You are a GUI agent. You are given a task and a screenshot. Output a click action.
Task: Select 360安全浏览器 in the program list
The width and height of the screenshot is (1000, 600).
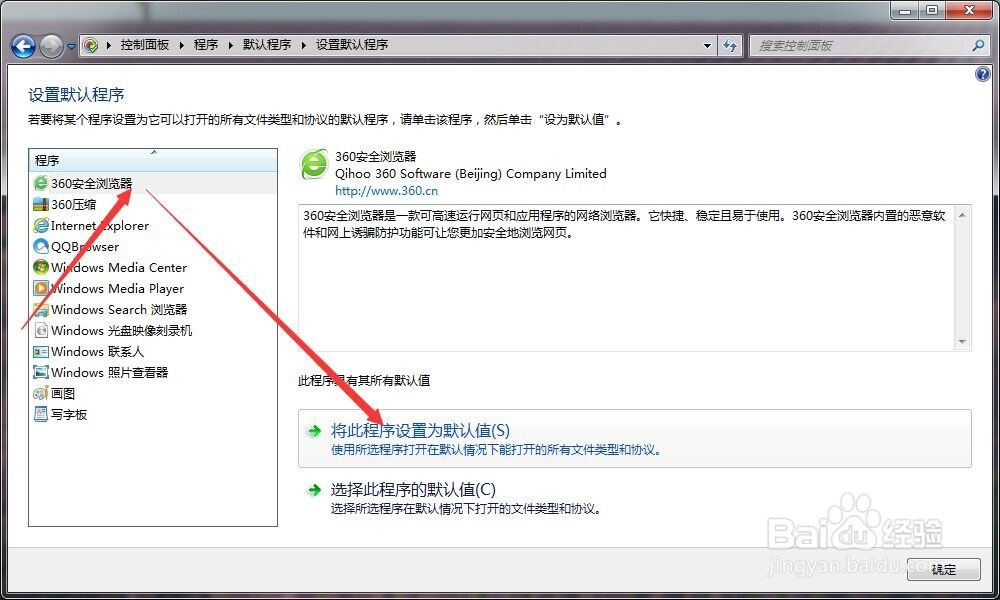(x=88, y=183)
